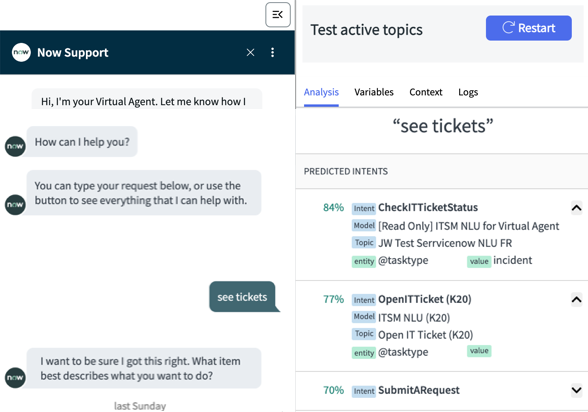Click the 'ITSM NLU (K20)' model name
Screen dimensions: 588x412
click(414, 318)
